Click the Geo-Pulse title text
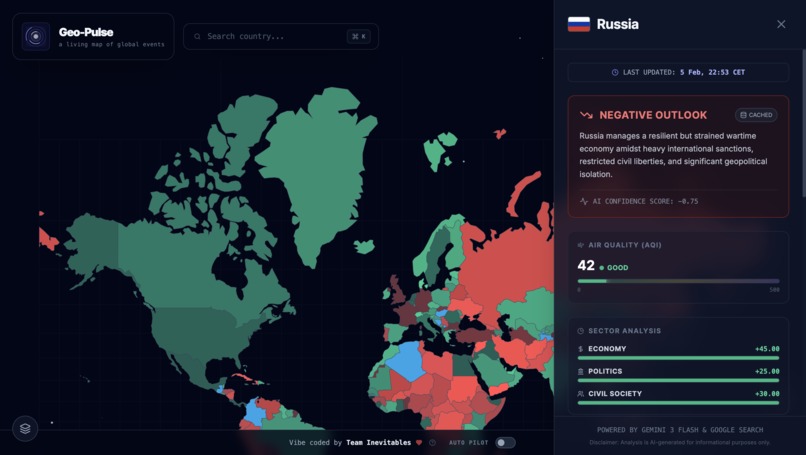 pyautogui.click(x=86, y=32)
